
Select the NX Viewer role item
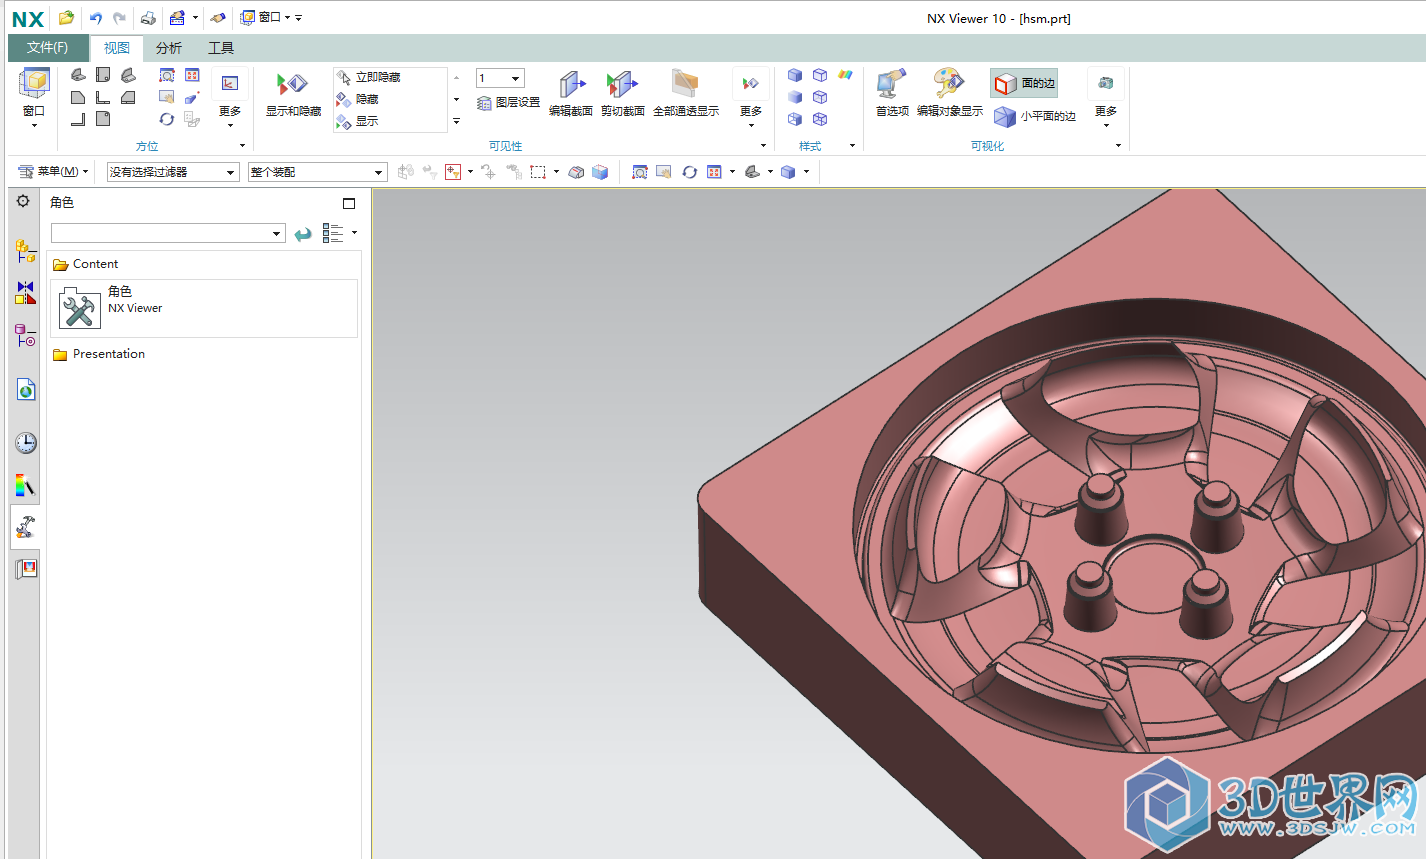pos(204,308)
